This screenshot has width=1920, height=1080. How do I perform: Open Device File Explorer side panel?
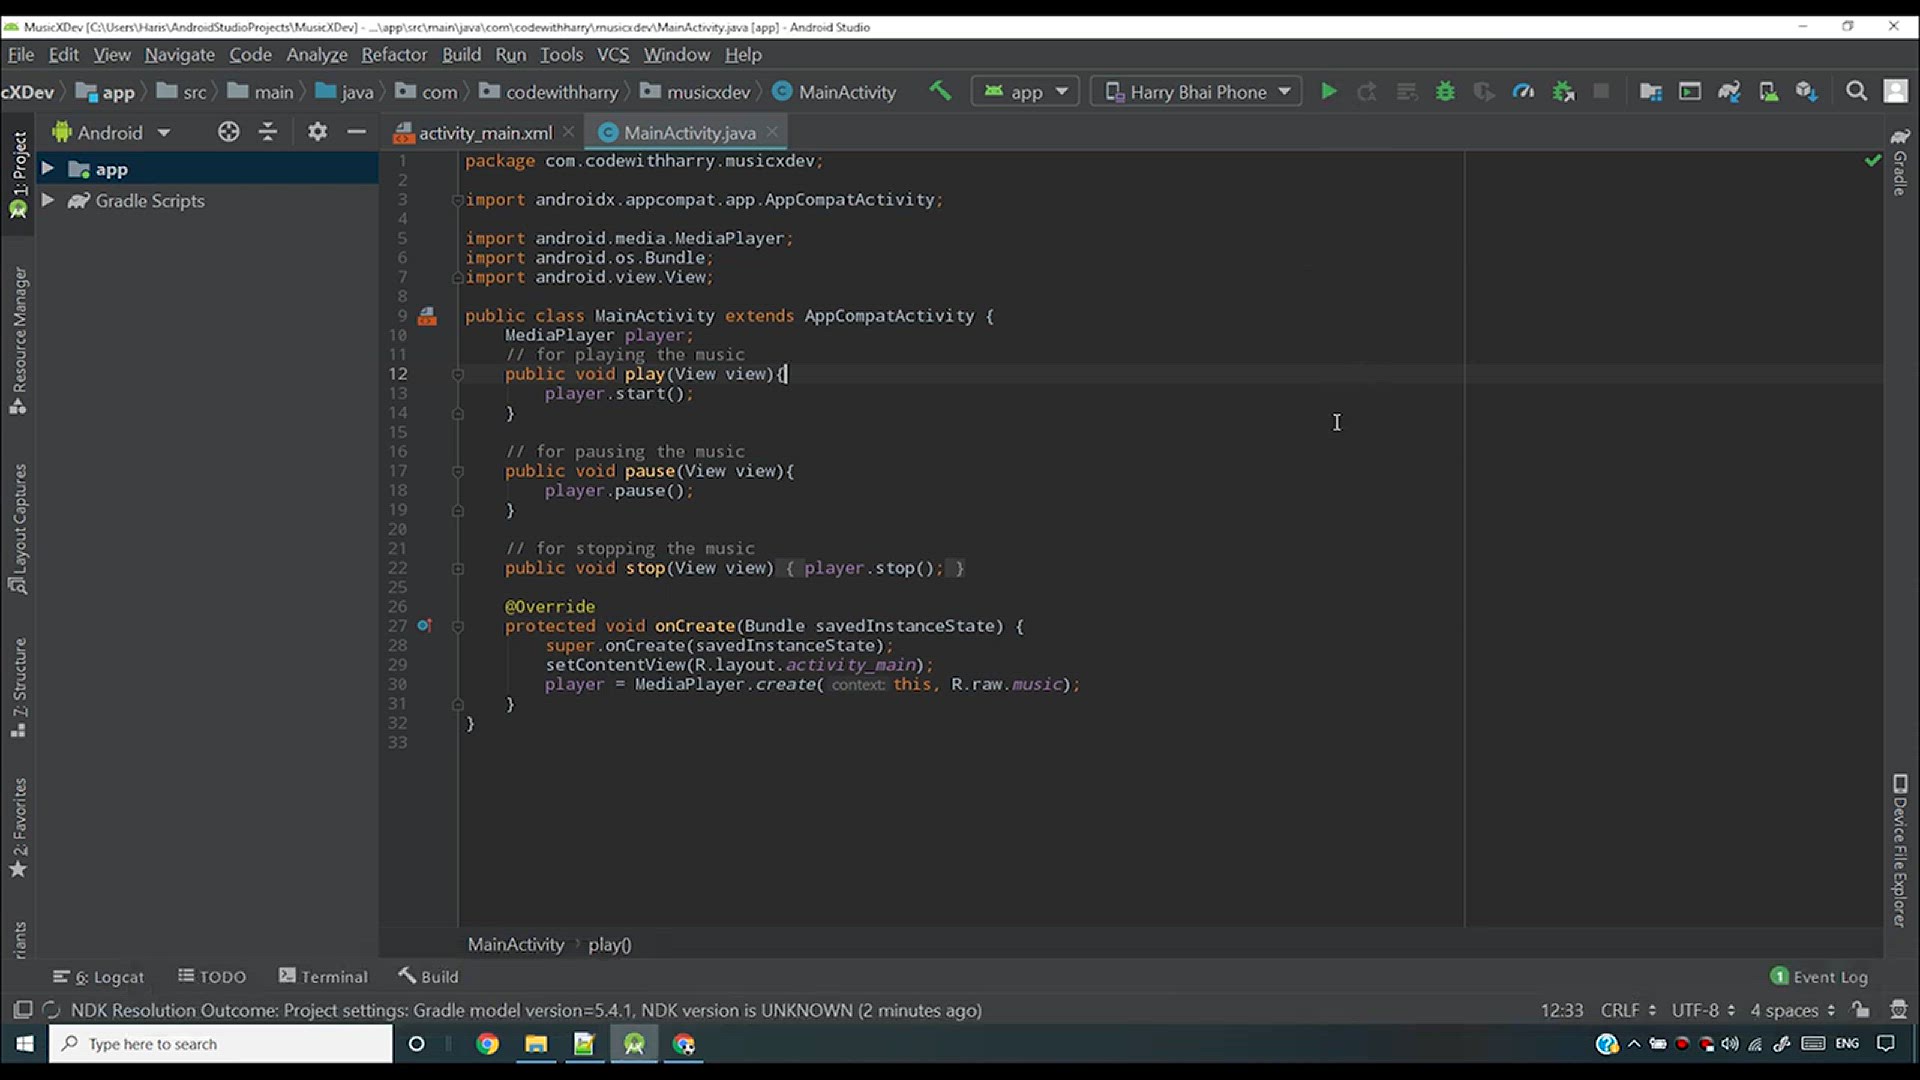[x=1900, y=851]
